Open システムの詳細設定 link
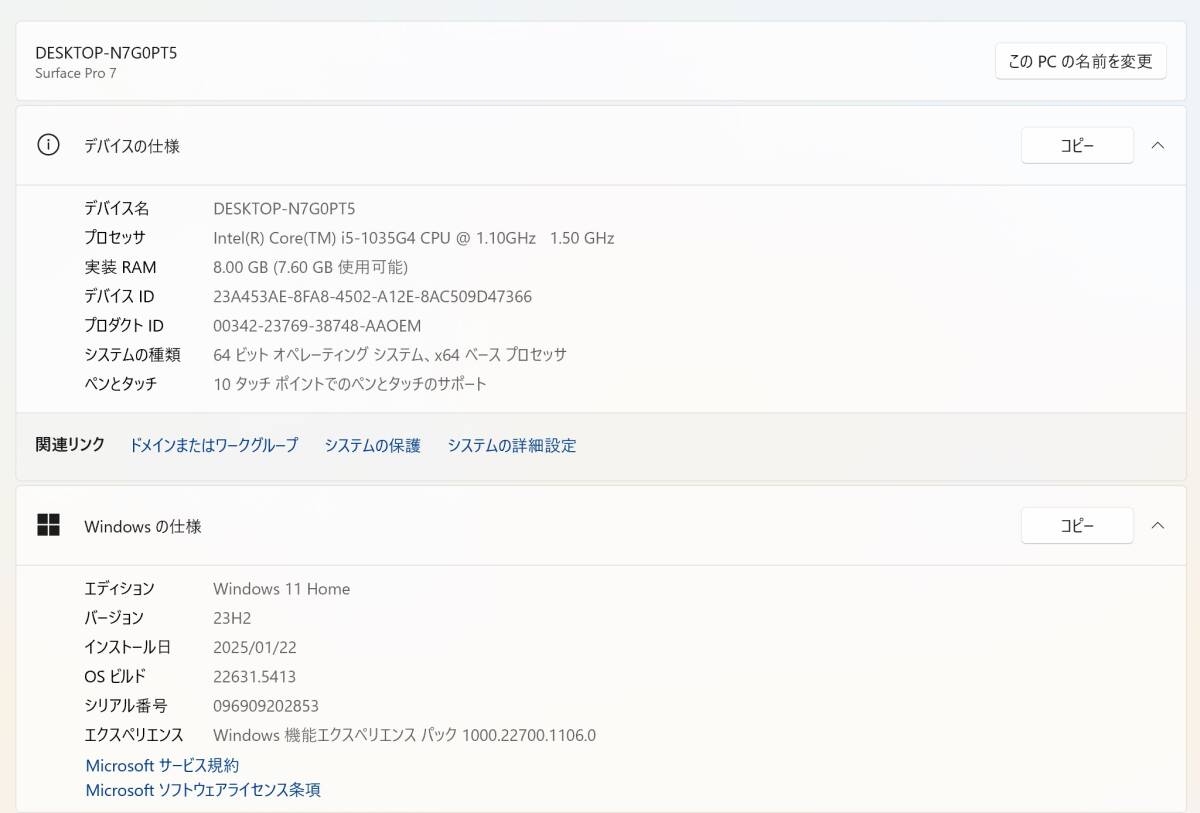The width and height of the screenshot is (1200, 813). tap(512, 445)
